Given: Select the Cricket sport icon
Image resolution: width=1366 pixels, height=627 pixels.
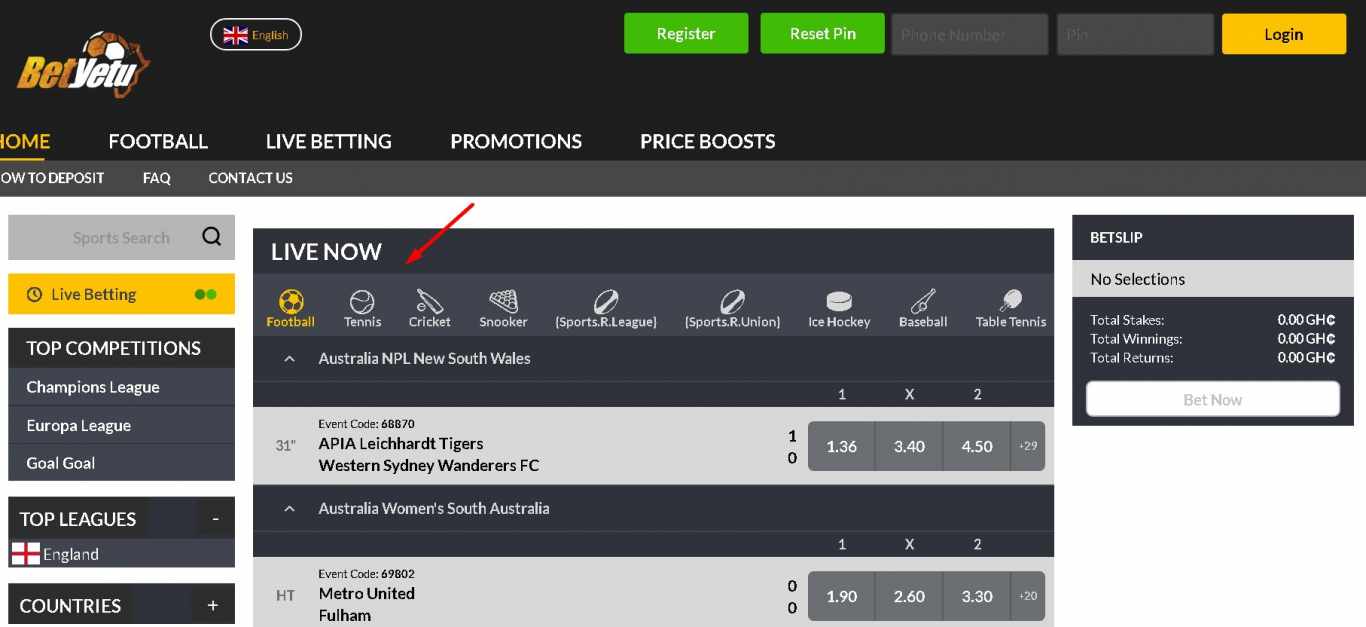Looking at the screenshot, I should coord(429,308).
